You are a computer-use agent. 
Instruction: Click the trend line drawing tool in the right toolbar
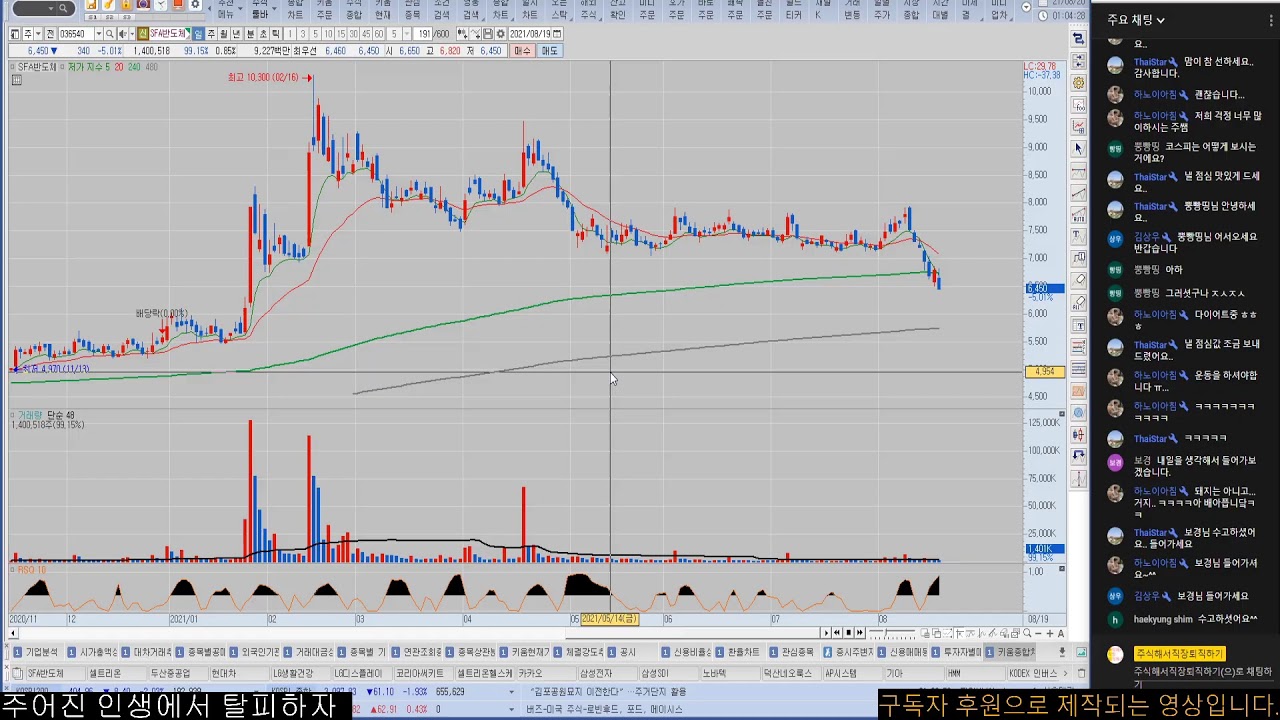(x=1079, y=192)
